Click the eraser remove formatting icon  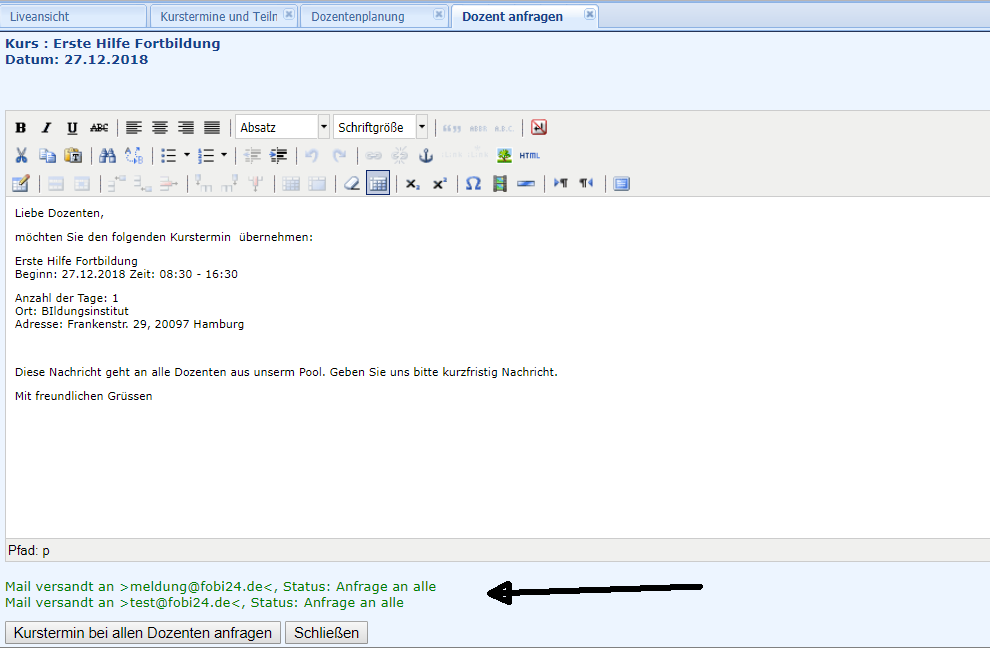(351, 184)
